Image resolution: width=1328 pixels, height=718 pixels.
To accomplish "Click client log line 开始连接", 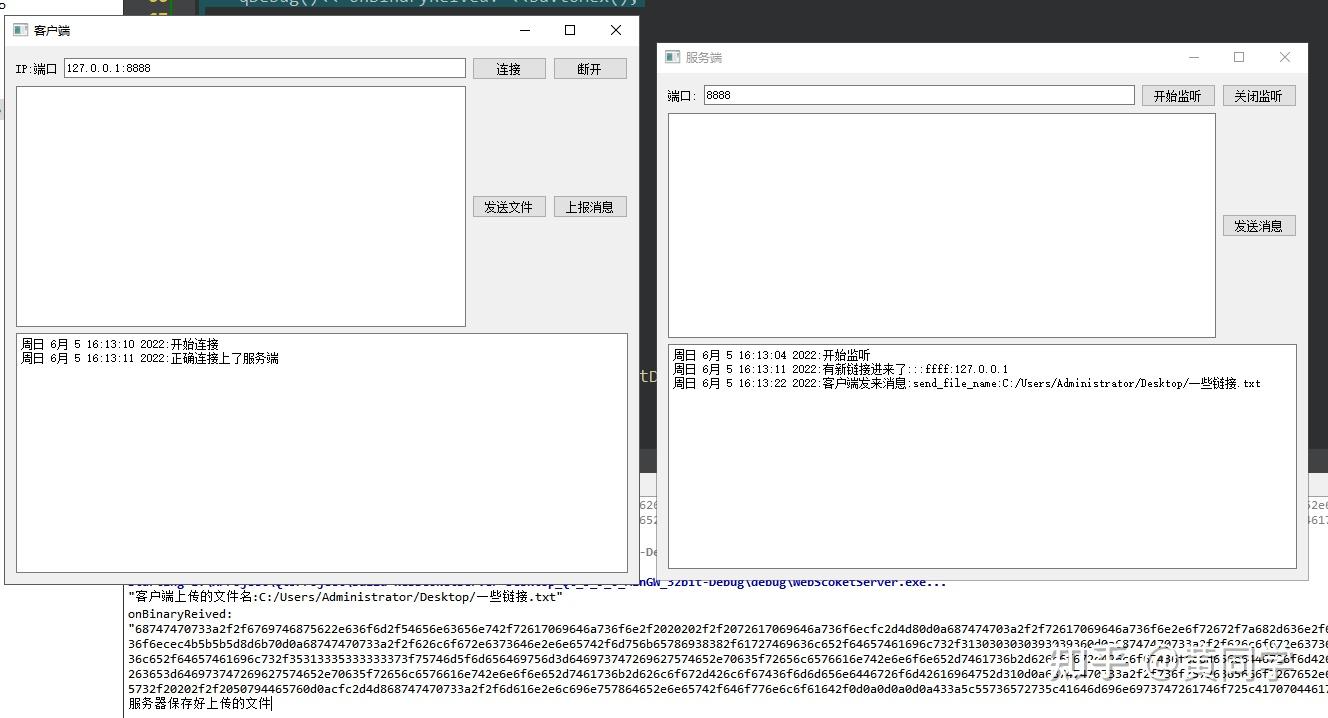I will click(x=120, y=344).
